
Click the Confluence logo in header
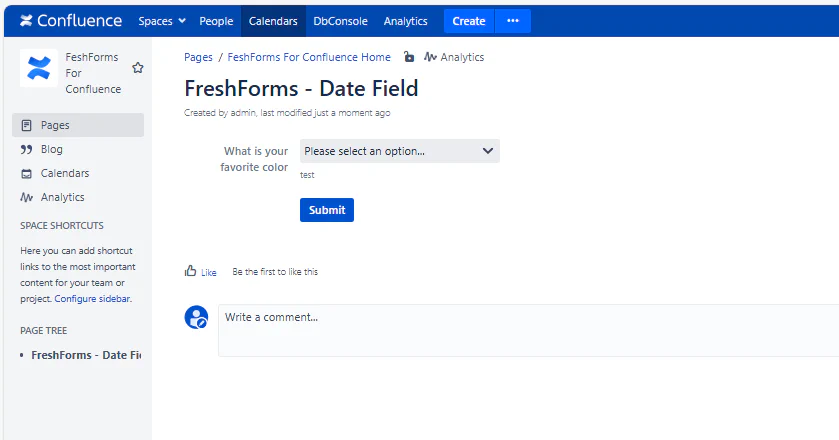[71, 21]
